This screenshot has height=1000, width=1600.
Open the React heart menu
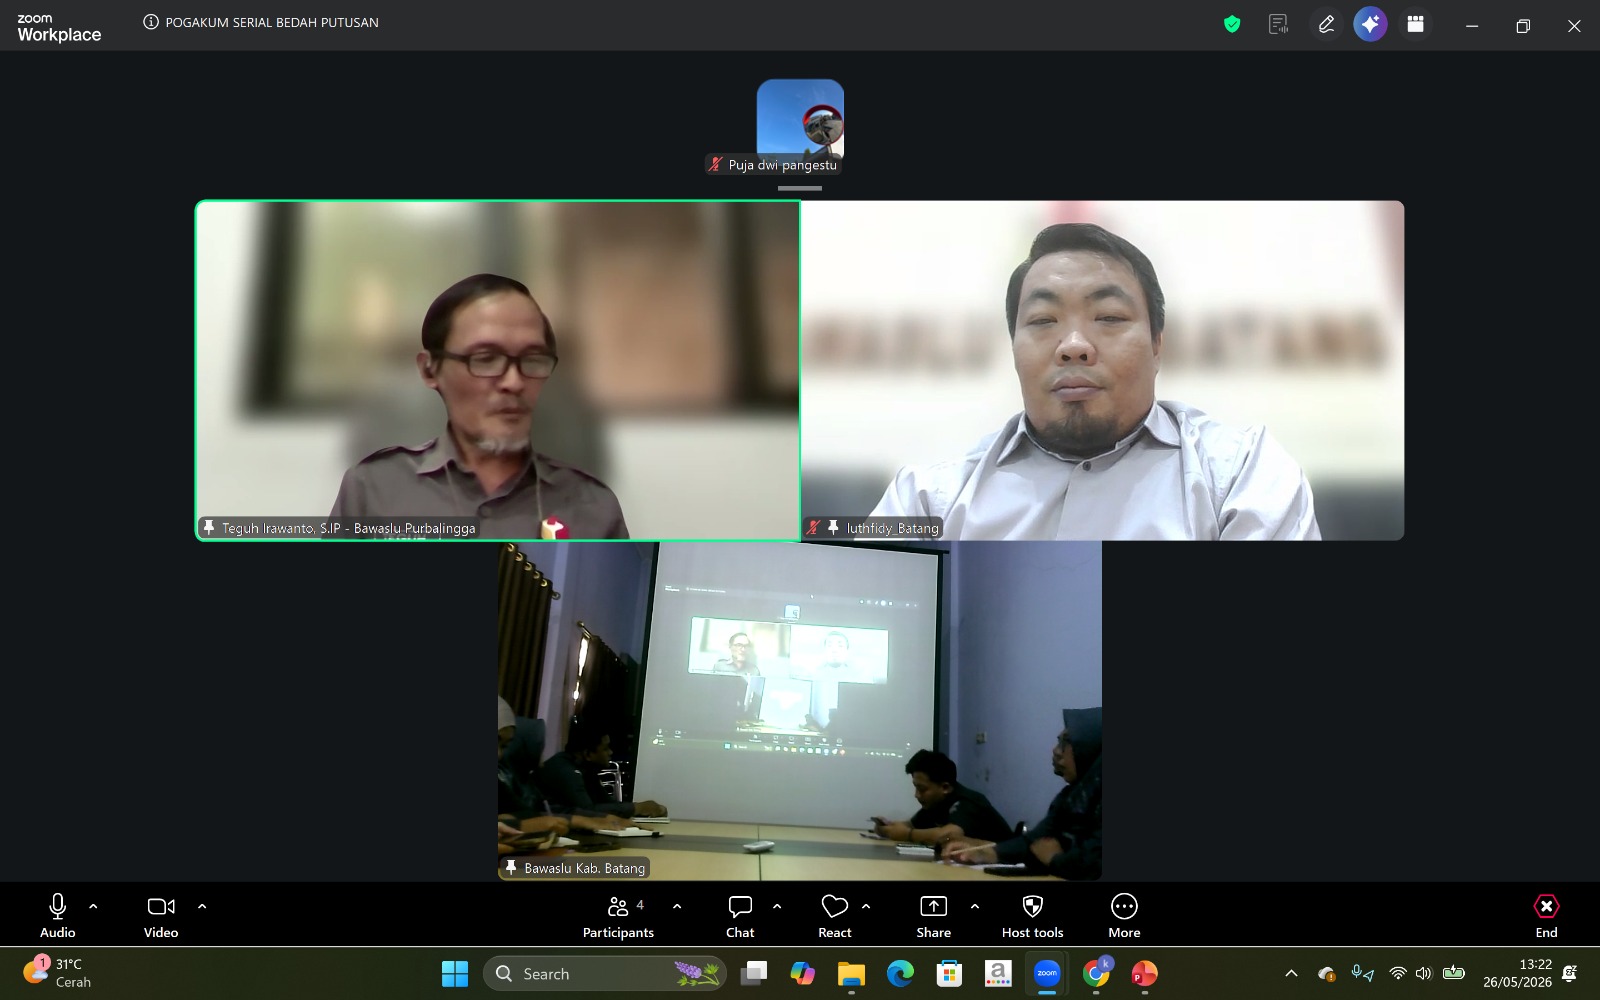pyautogui.click(x=835, y=916)
